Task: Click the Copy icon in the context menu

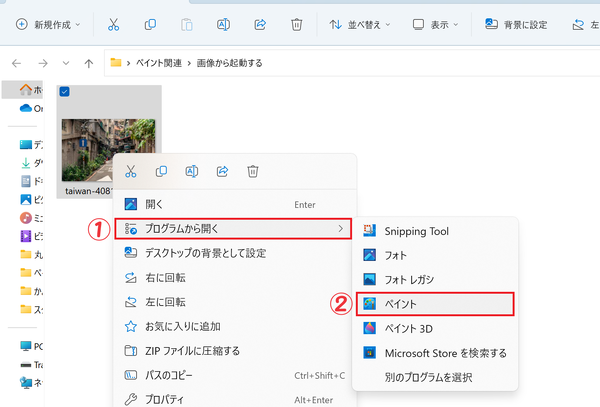Action: pyautogui.click(x=161, y=171)
